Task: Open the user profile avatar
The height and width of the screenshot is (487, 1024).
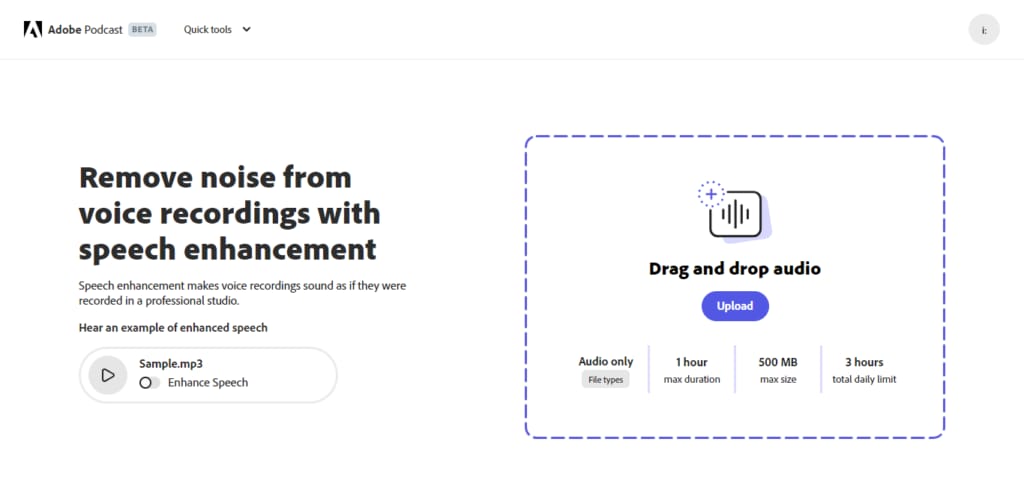Action: point(984,29)
